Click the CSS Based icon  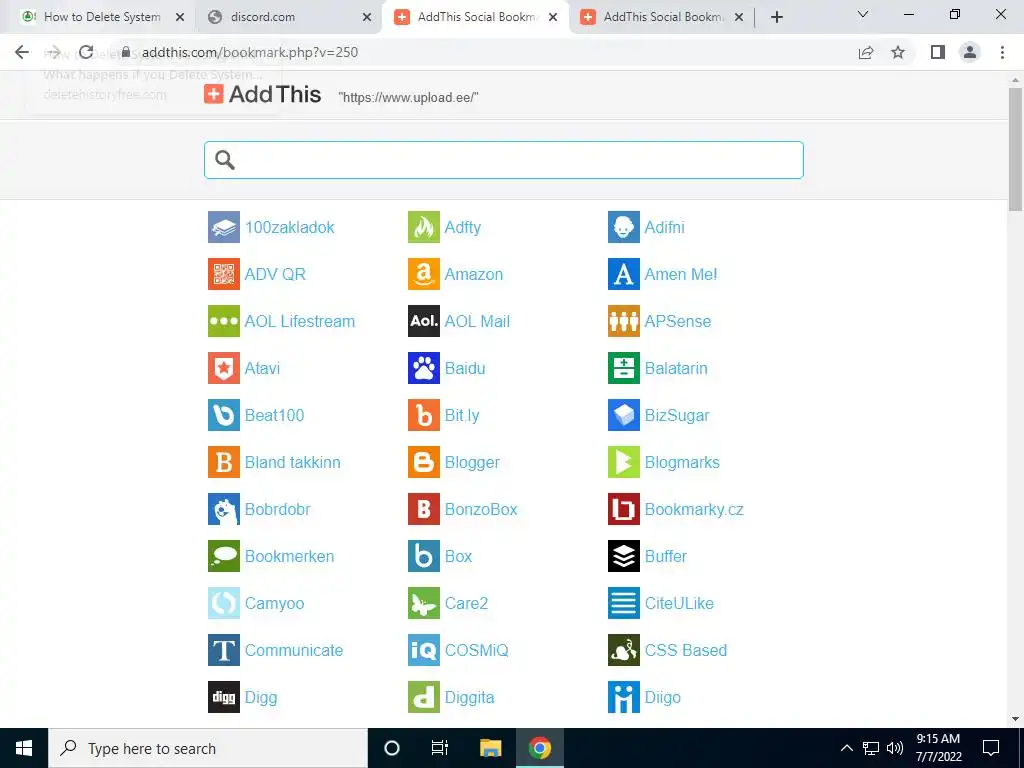click(623, 650)
